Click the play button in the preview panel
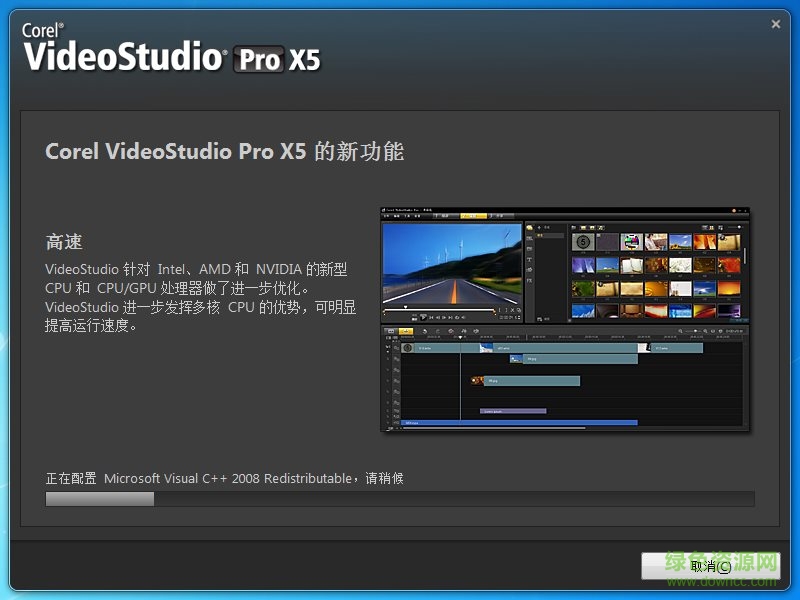This screenshot has width=800, height=600. 423,317
